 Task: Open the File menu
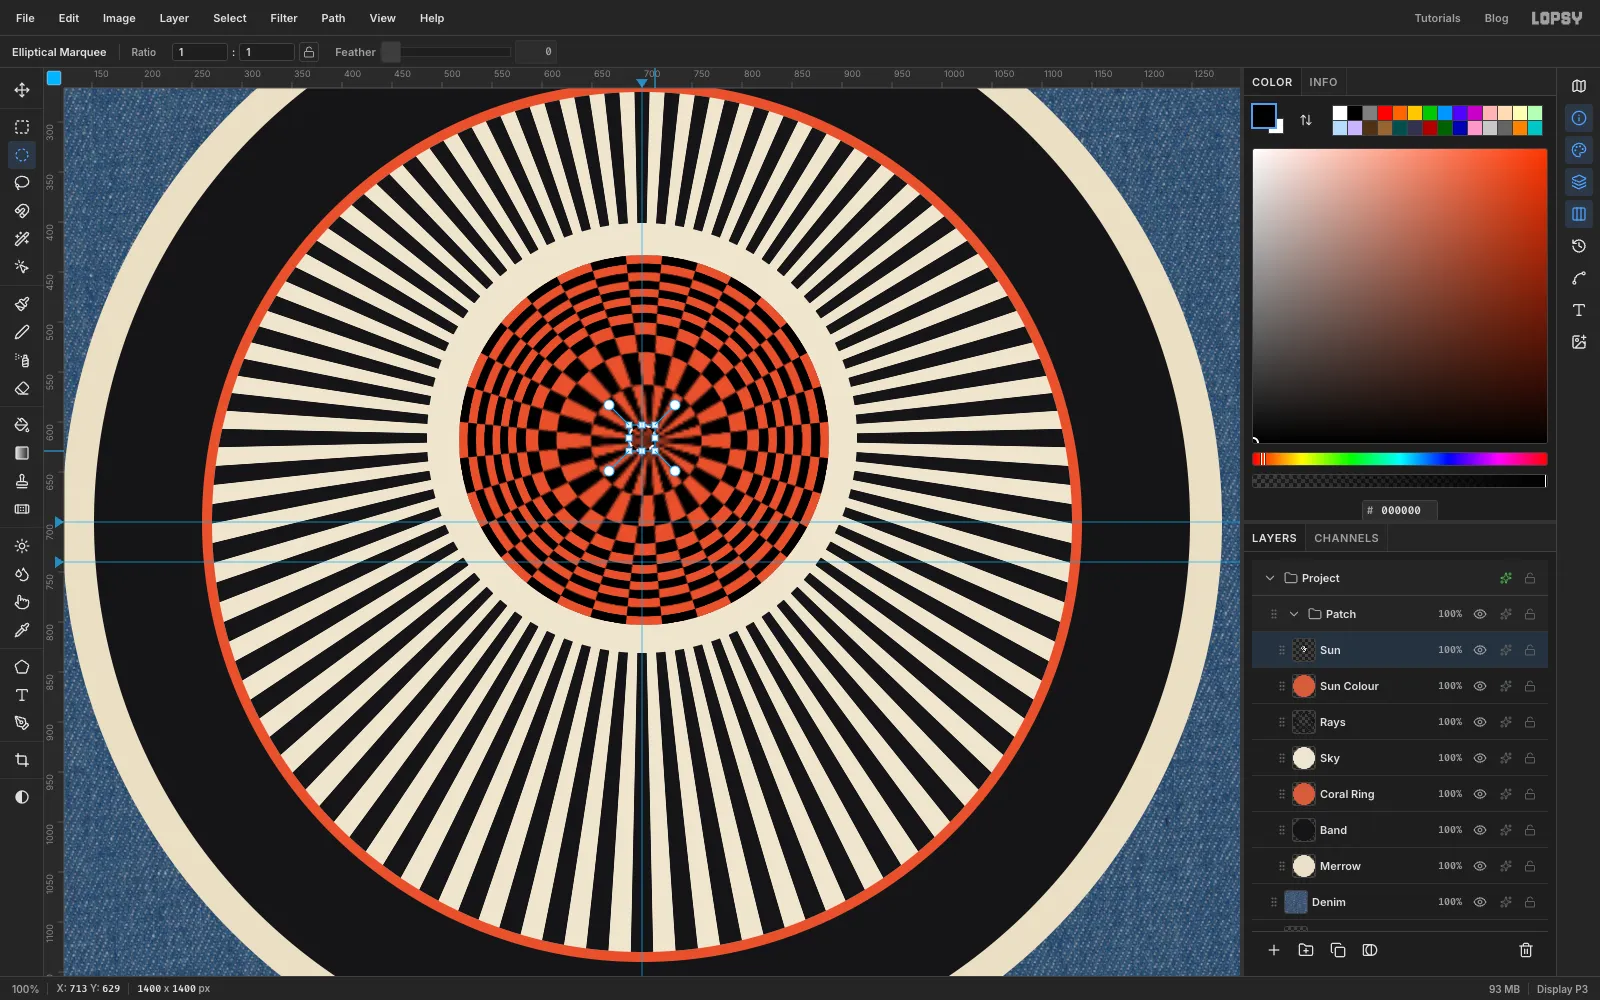25,18
